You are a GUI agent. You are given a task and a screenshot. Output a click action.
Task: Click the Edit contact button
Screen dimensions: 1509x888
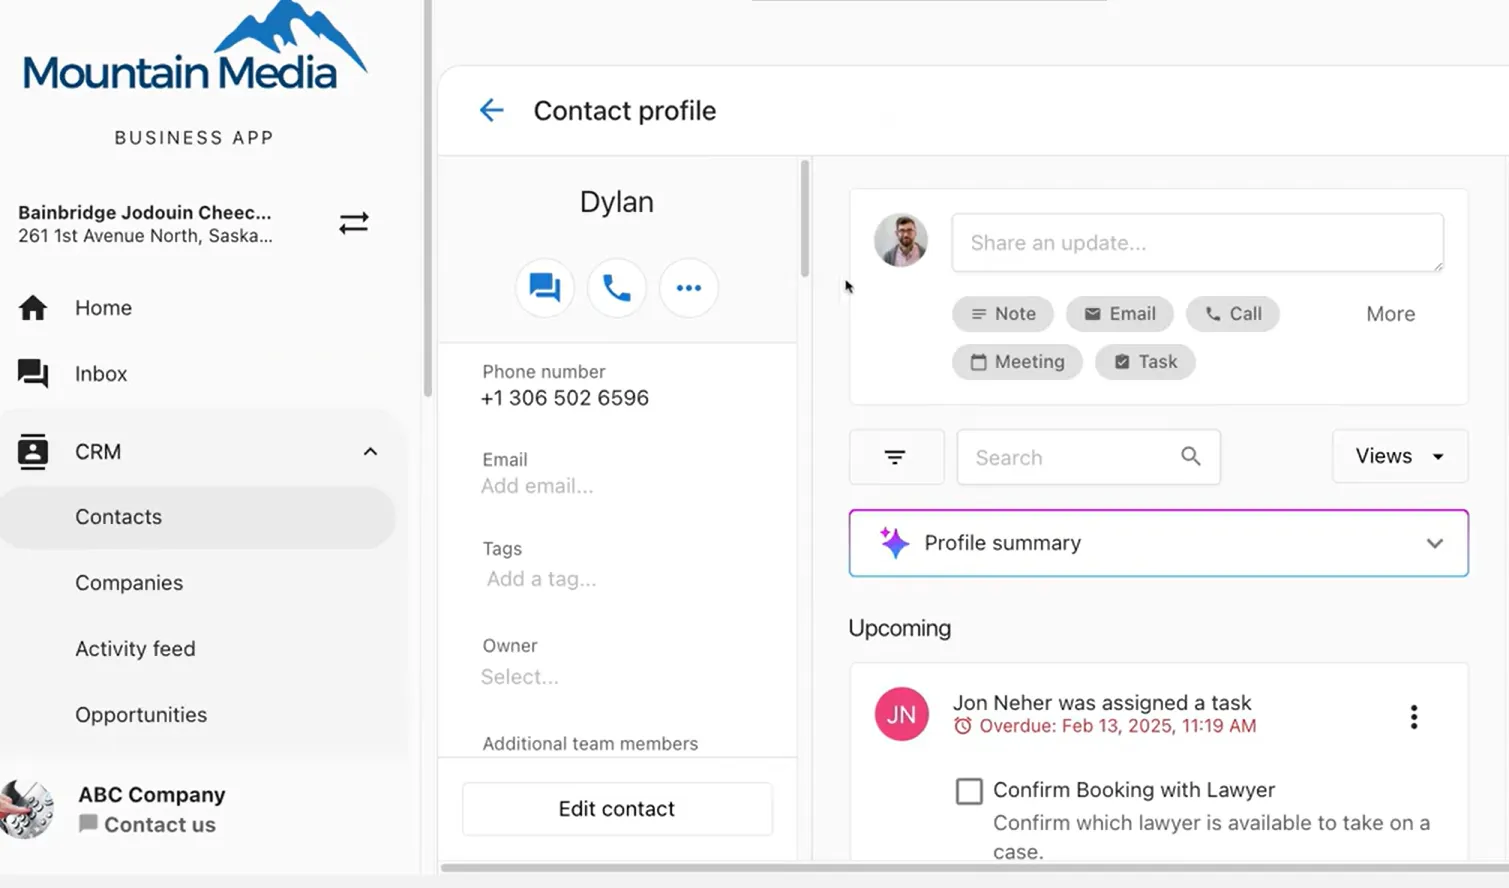click(x=616, y=808)
